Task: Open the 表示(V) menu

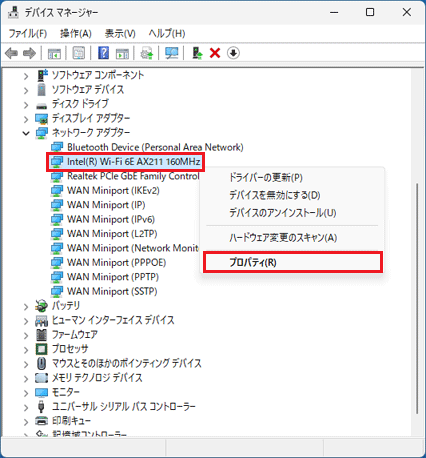Action: click(x=120, y=33)
